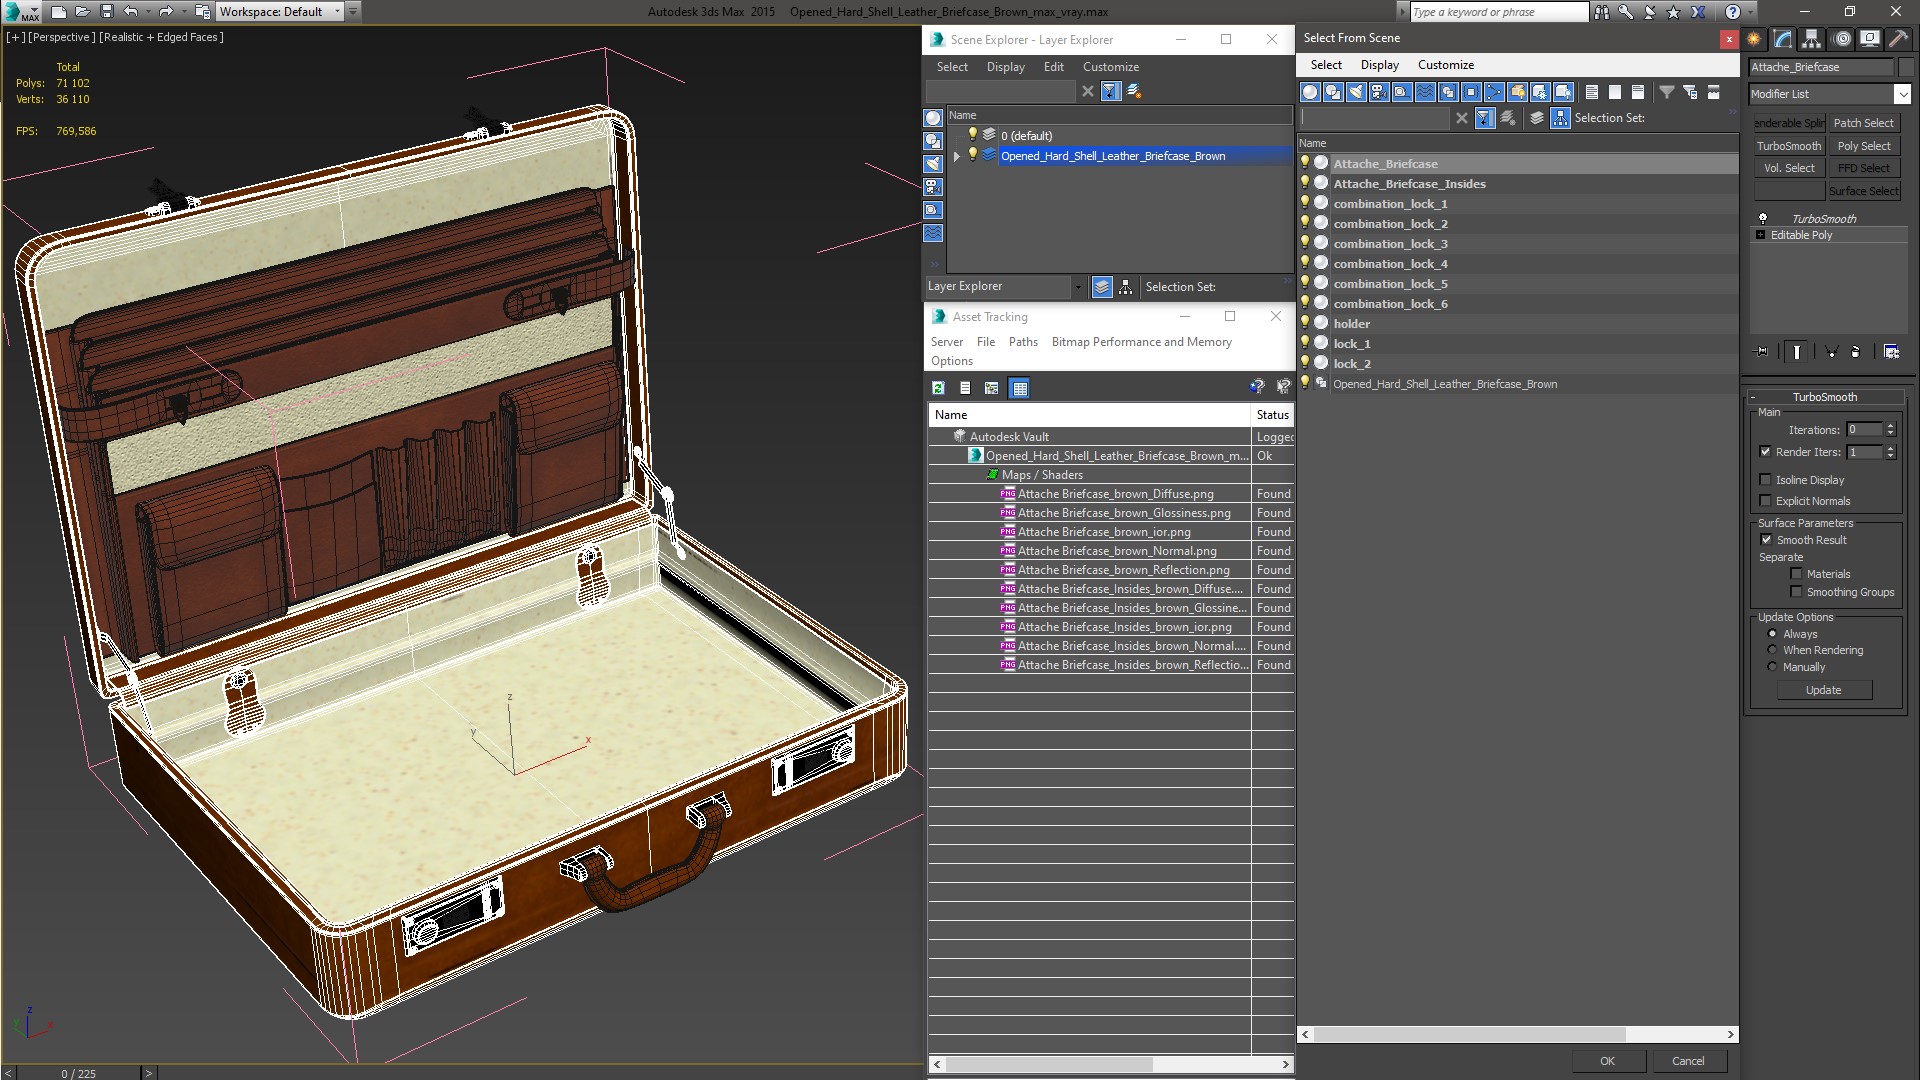The height and width of the screenshot is (1080, 1920).
Task: Toggle Smooth Result checkbox
Action: tap(1767, 540)
